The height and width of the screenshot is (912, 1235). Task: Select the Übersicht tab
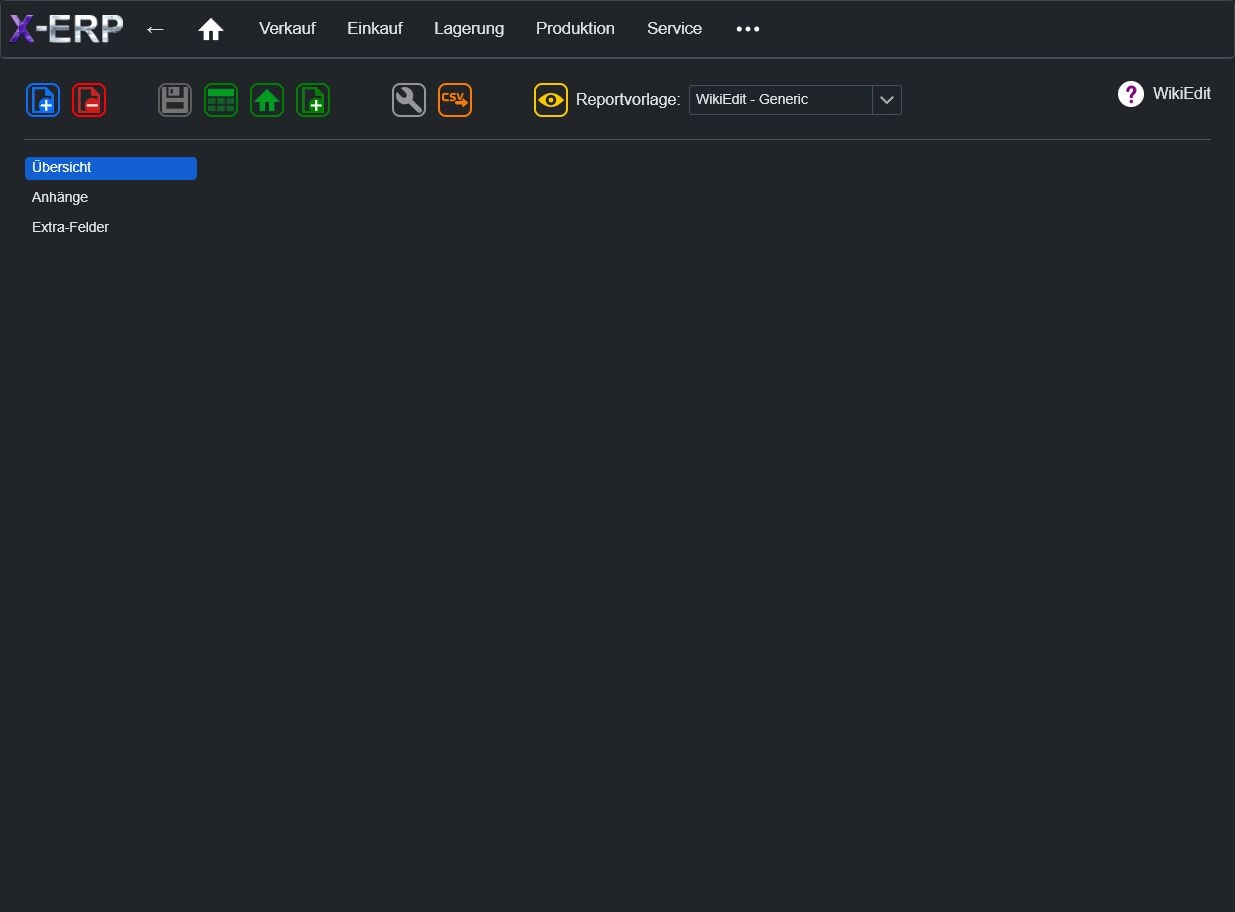(x=111, y=168)
